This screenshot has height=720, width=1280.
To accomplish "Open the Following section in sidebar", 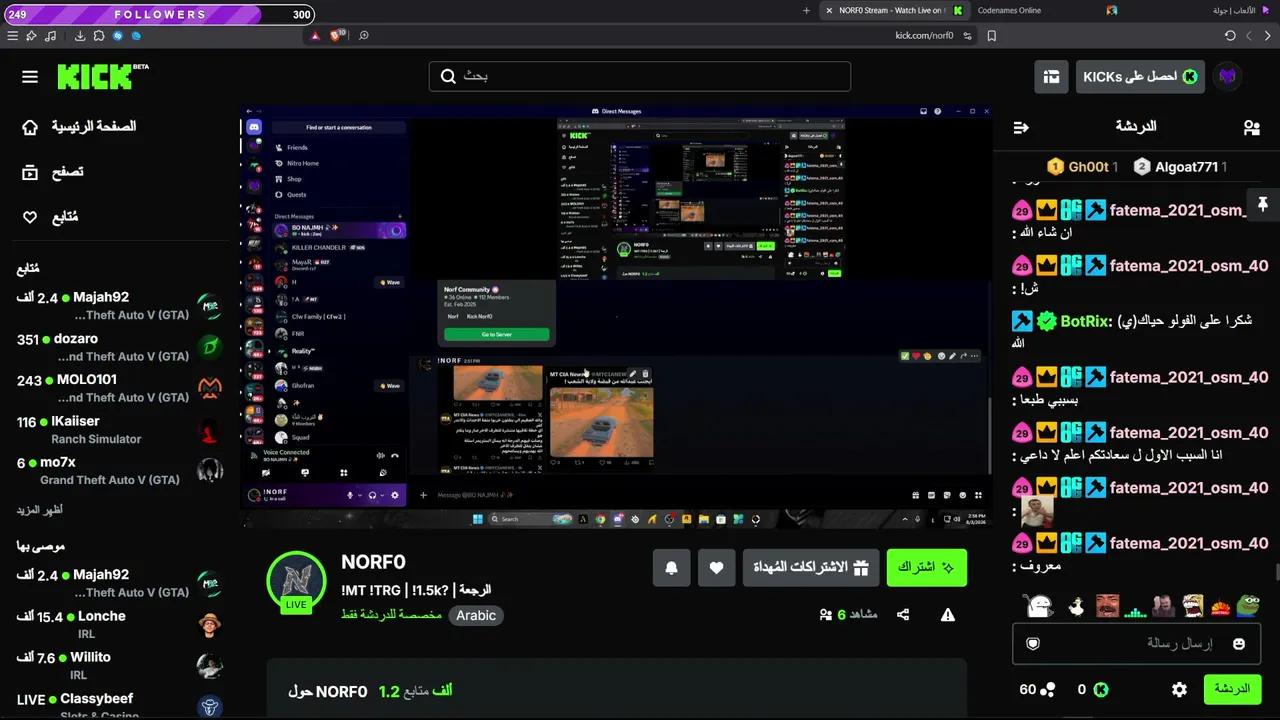I will tap(50, 217).
